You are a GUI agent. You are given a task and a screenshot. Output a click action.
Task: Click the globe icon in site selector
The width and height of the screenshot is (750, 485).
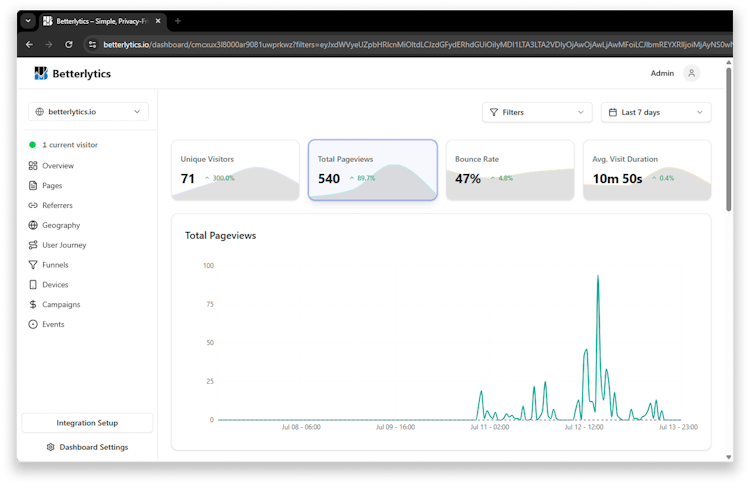pyautogui.click(x=40, y=111)
